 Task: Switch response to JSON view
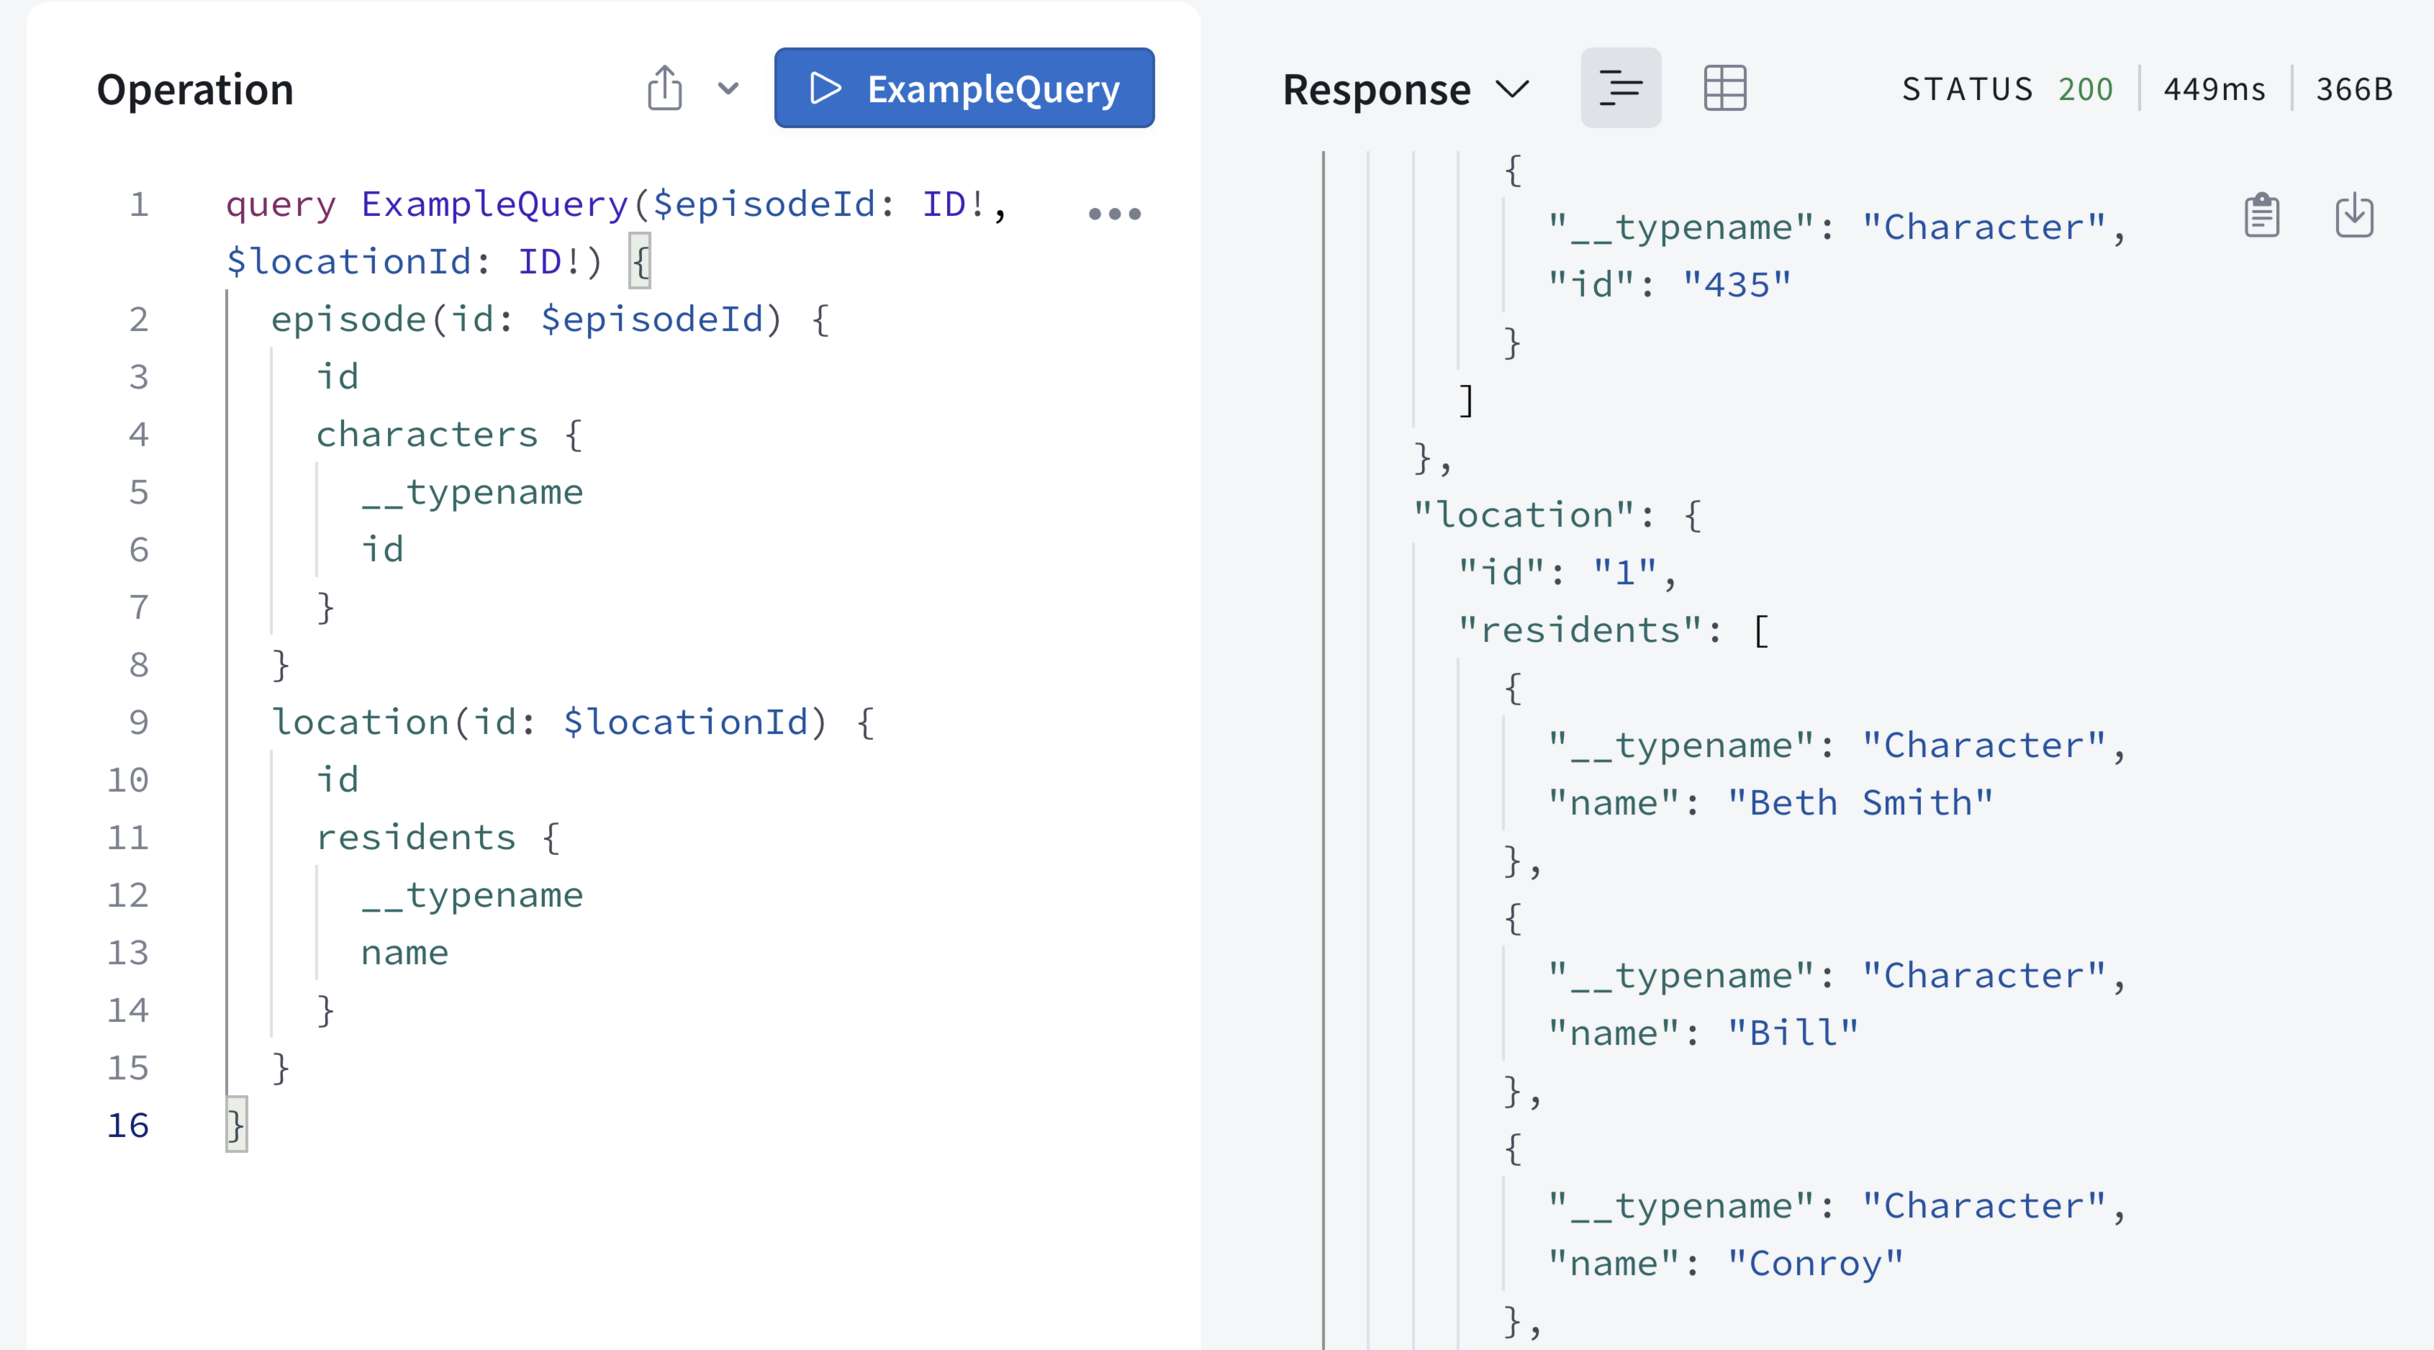coord(1620,88)
